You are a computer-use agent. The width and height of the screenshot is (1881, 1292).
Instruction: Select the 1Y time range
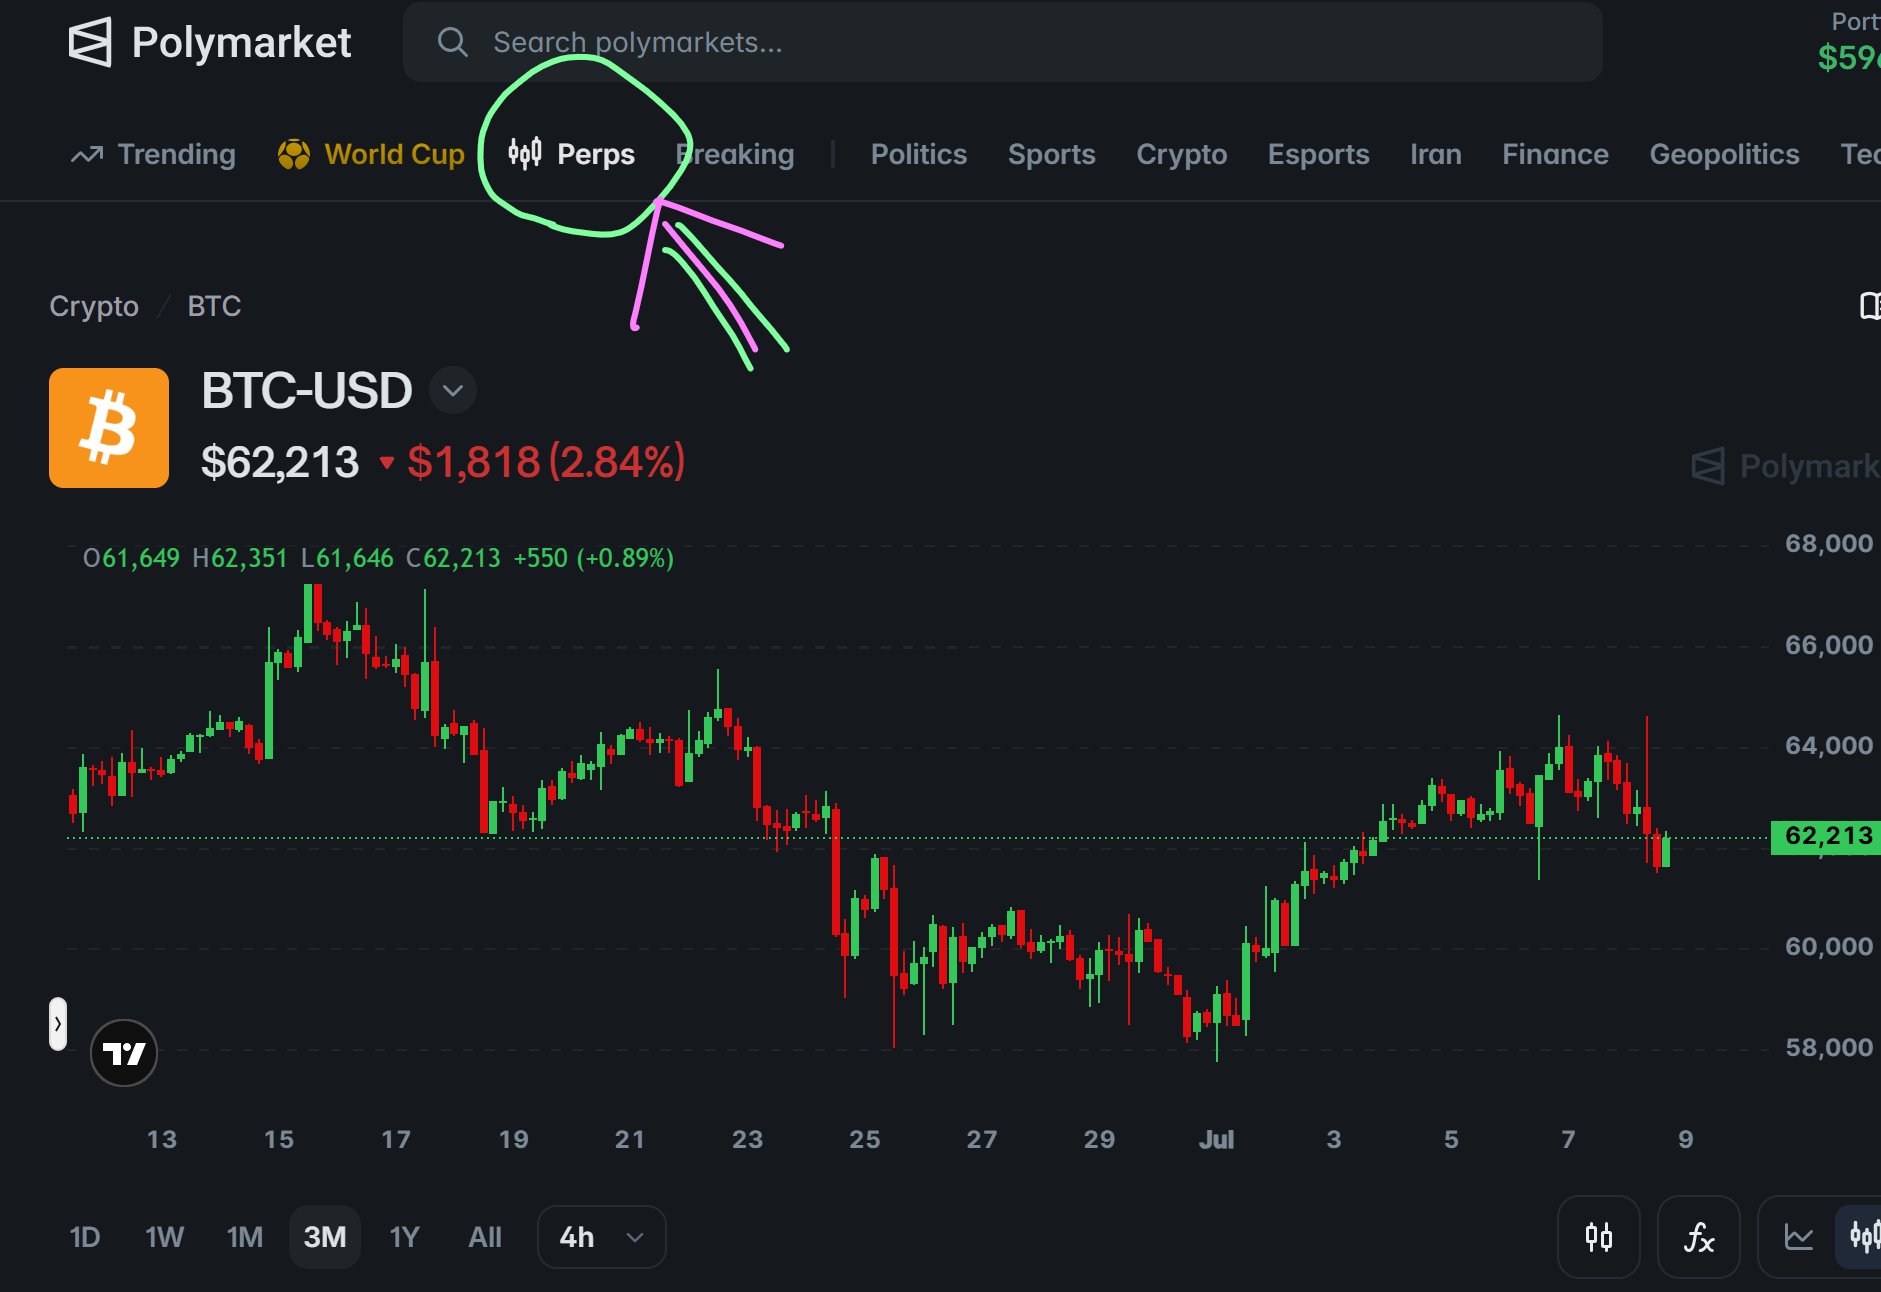tap(404, 1237)
